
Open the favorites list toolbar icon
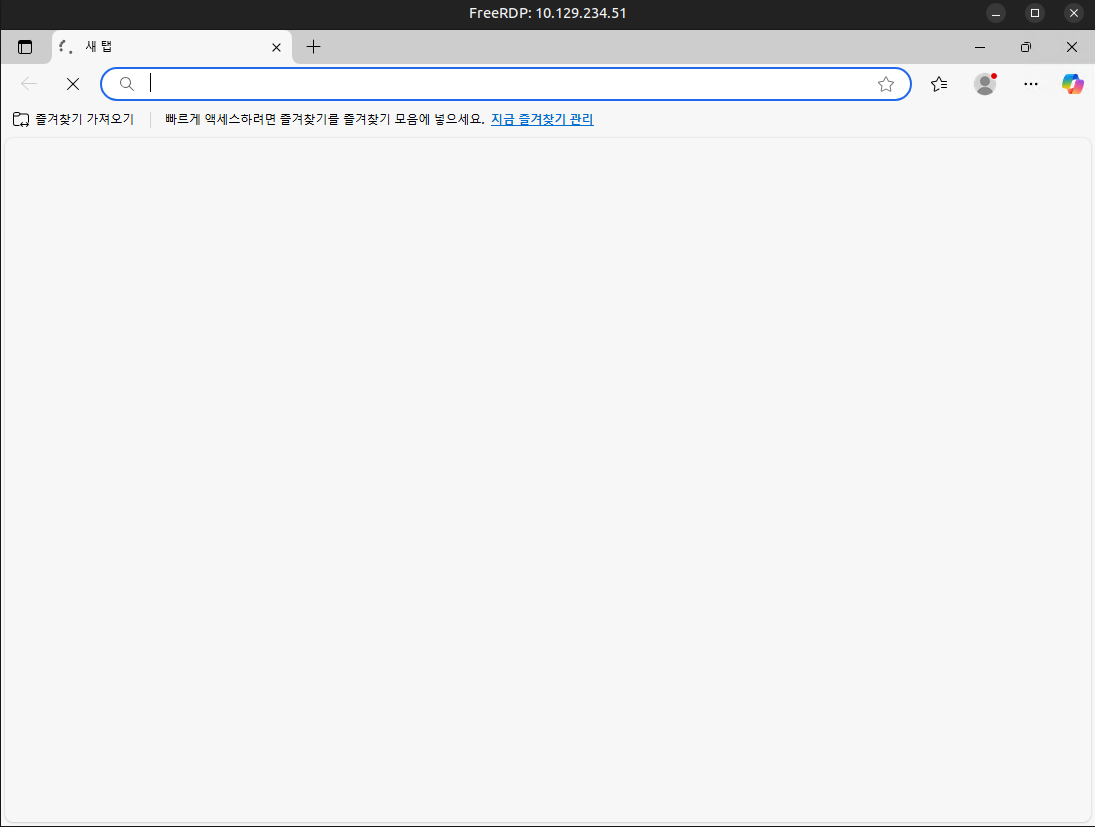(939, 84)
